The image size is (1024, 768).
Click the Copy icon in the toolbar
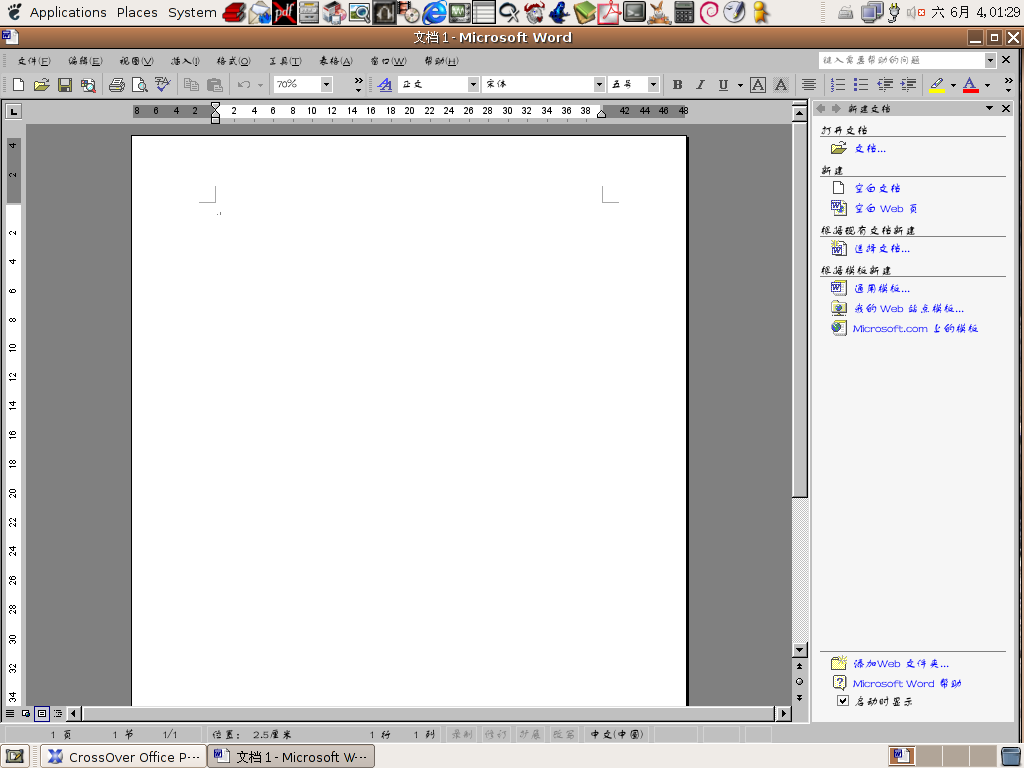tap(191, 84)
